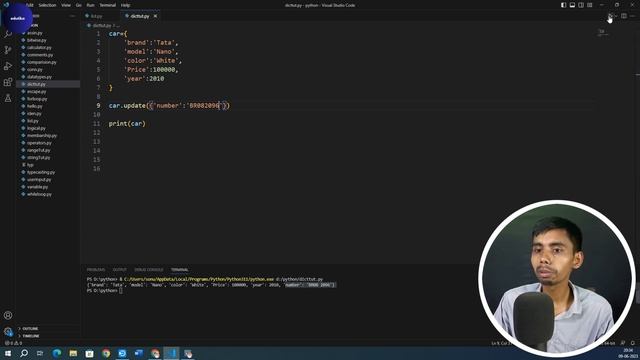640x360 pixels.
Task: Run the Python file with play button
Action: (610, 16)
